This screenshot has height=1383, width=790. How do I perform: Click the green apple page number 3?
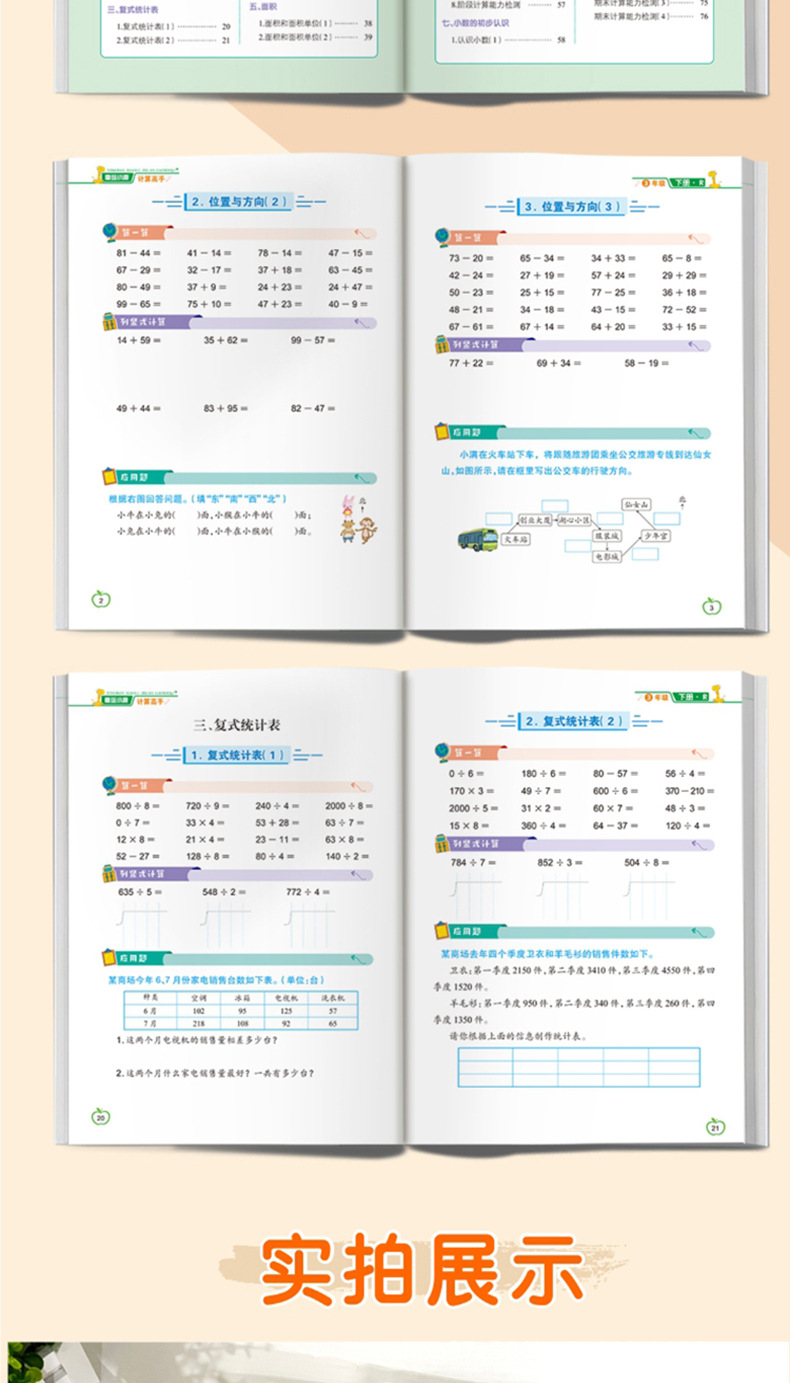pos(711,606)
